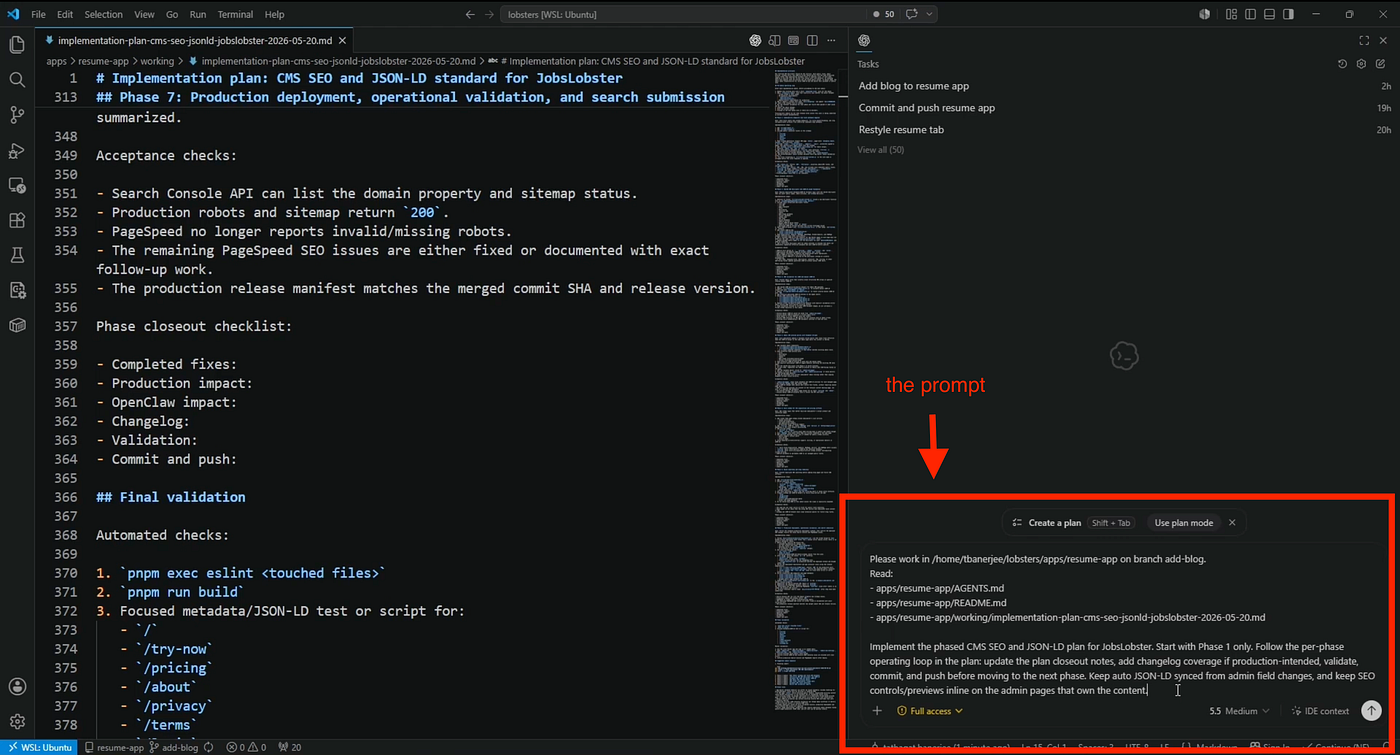The image size is (1400, 755).
Task: Open the 5.5 Medium model dropdown
Action: [x=1239, y=711]
